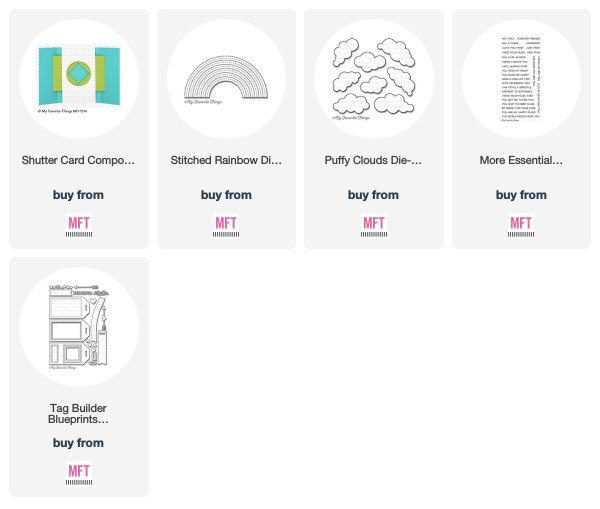Image resolution: width=600 pixels, height=509 pixels.
Task: Open the Puffy Clouds die thumbnail
Action: point(374,79)
